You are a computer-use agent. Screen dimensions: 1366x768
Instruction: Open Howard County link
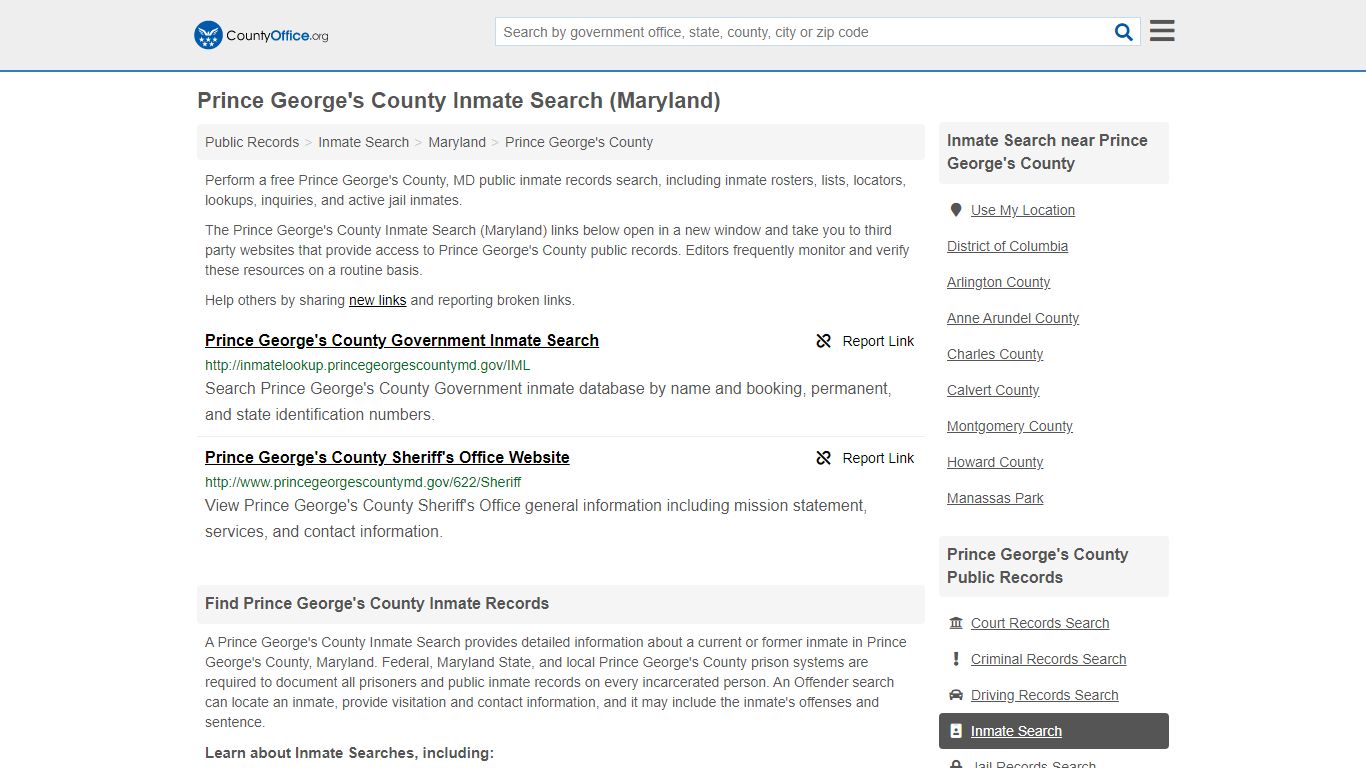click(x=995, y=462)
